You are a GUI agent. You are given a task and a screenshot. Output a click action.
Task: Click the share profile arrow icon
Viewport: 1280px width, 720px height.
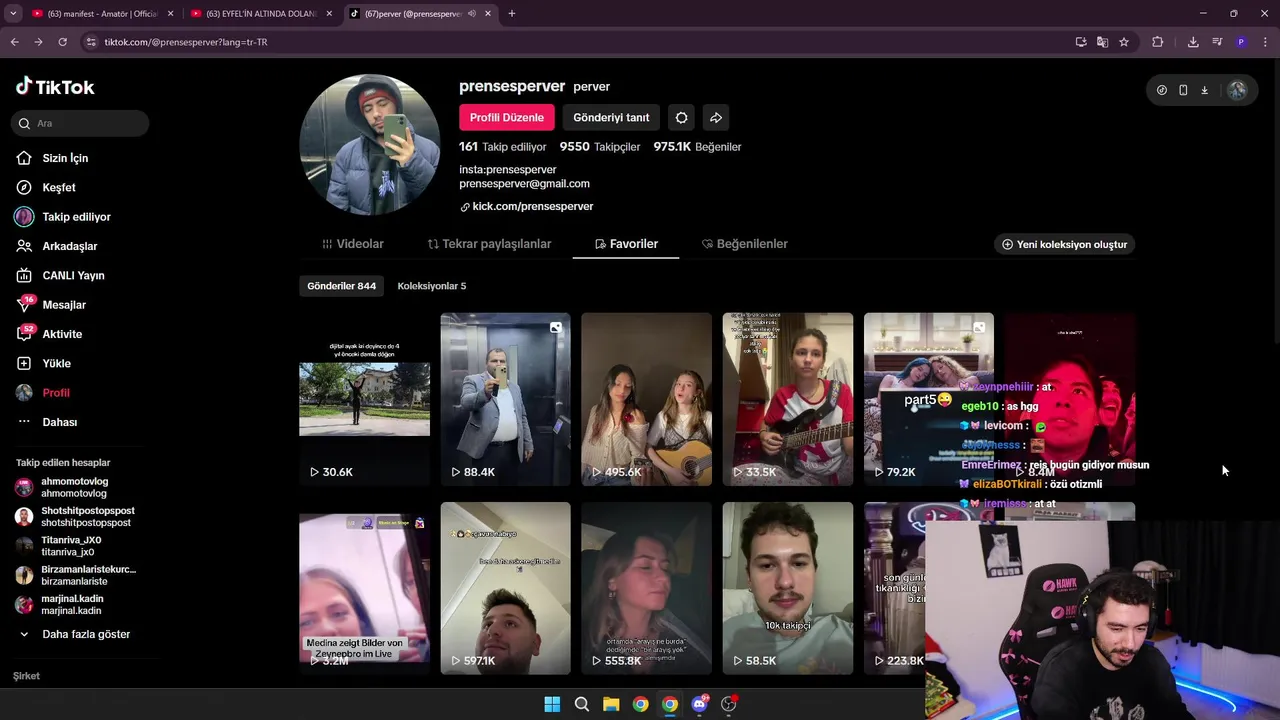pyautogui.click(x=716, y=118)
